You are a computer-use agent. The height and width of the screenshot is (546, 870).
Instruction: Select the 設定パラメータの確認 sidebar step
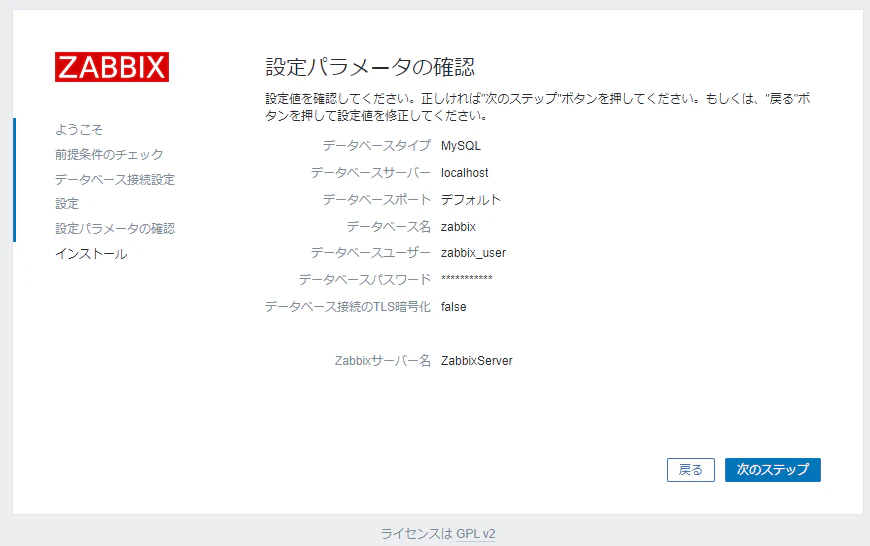(115, 229)
